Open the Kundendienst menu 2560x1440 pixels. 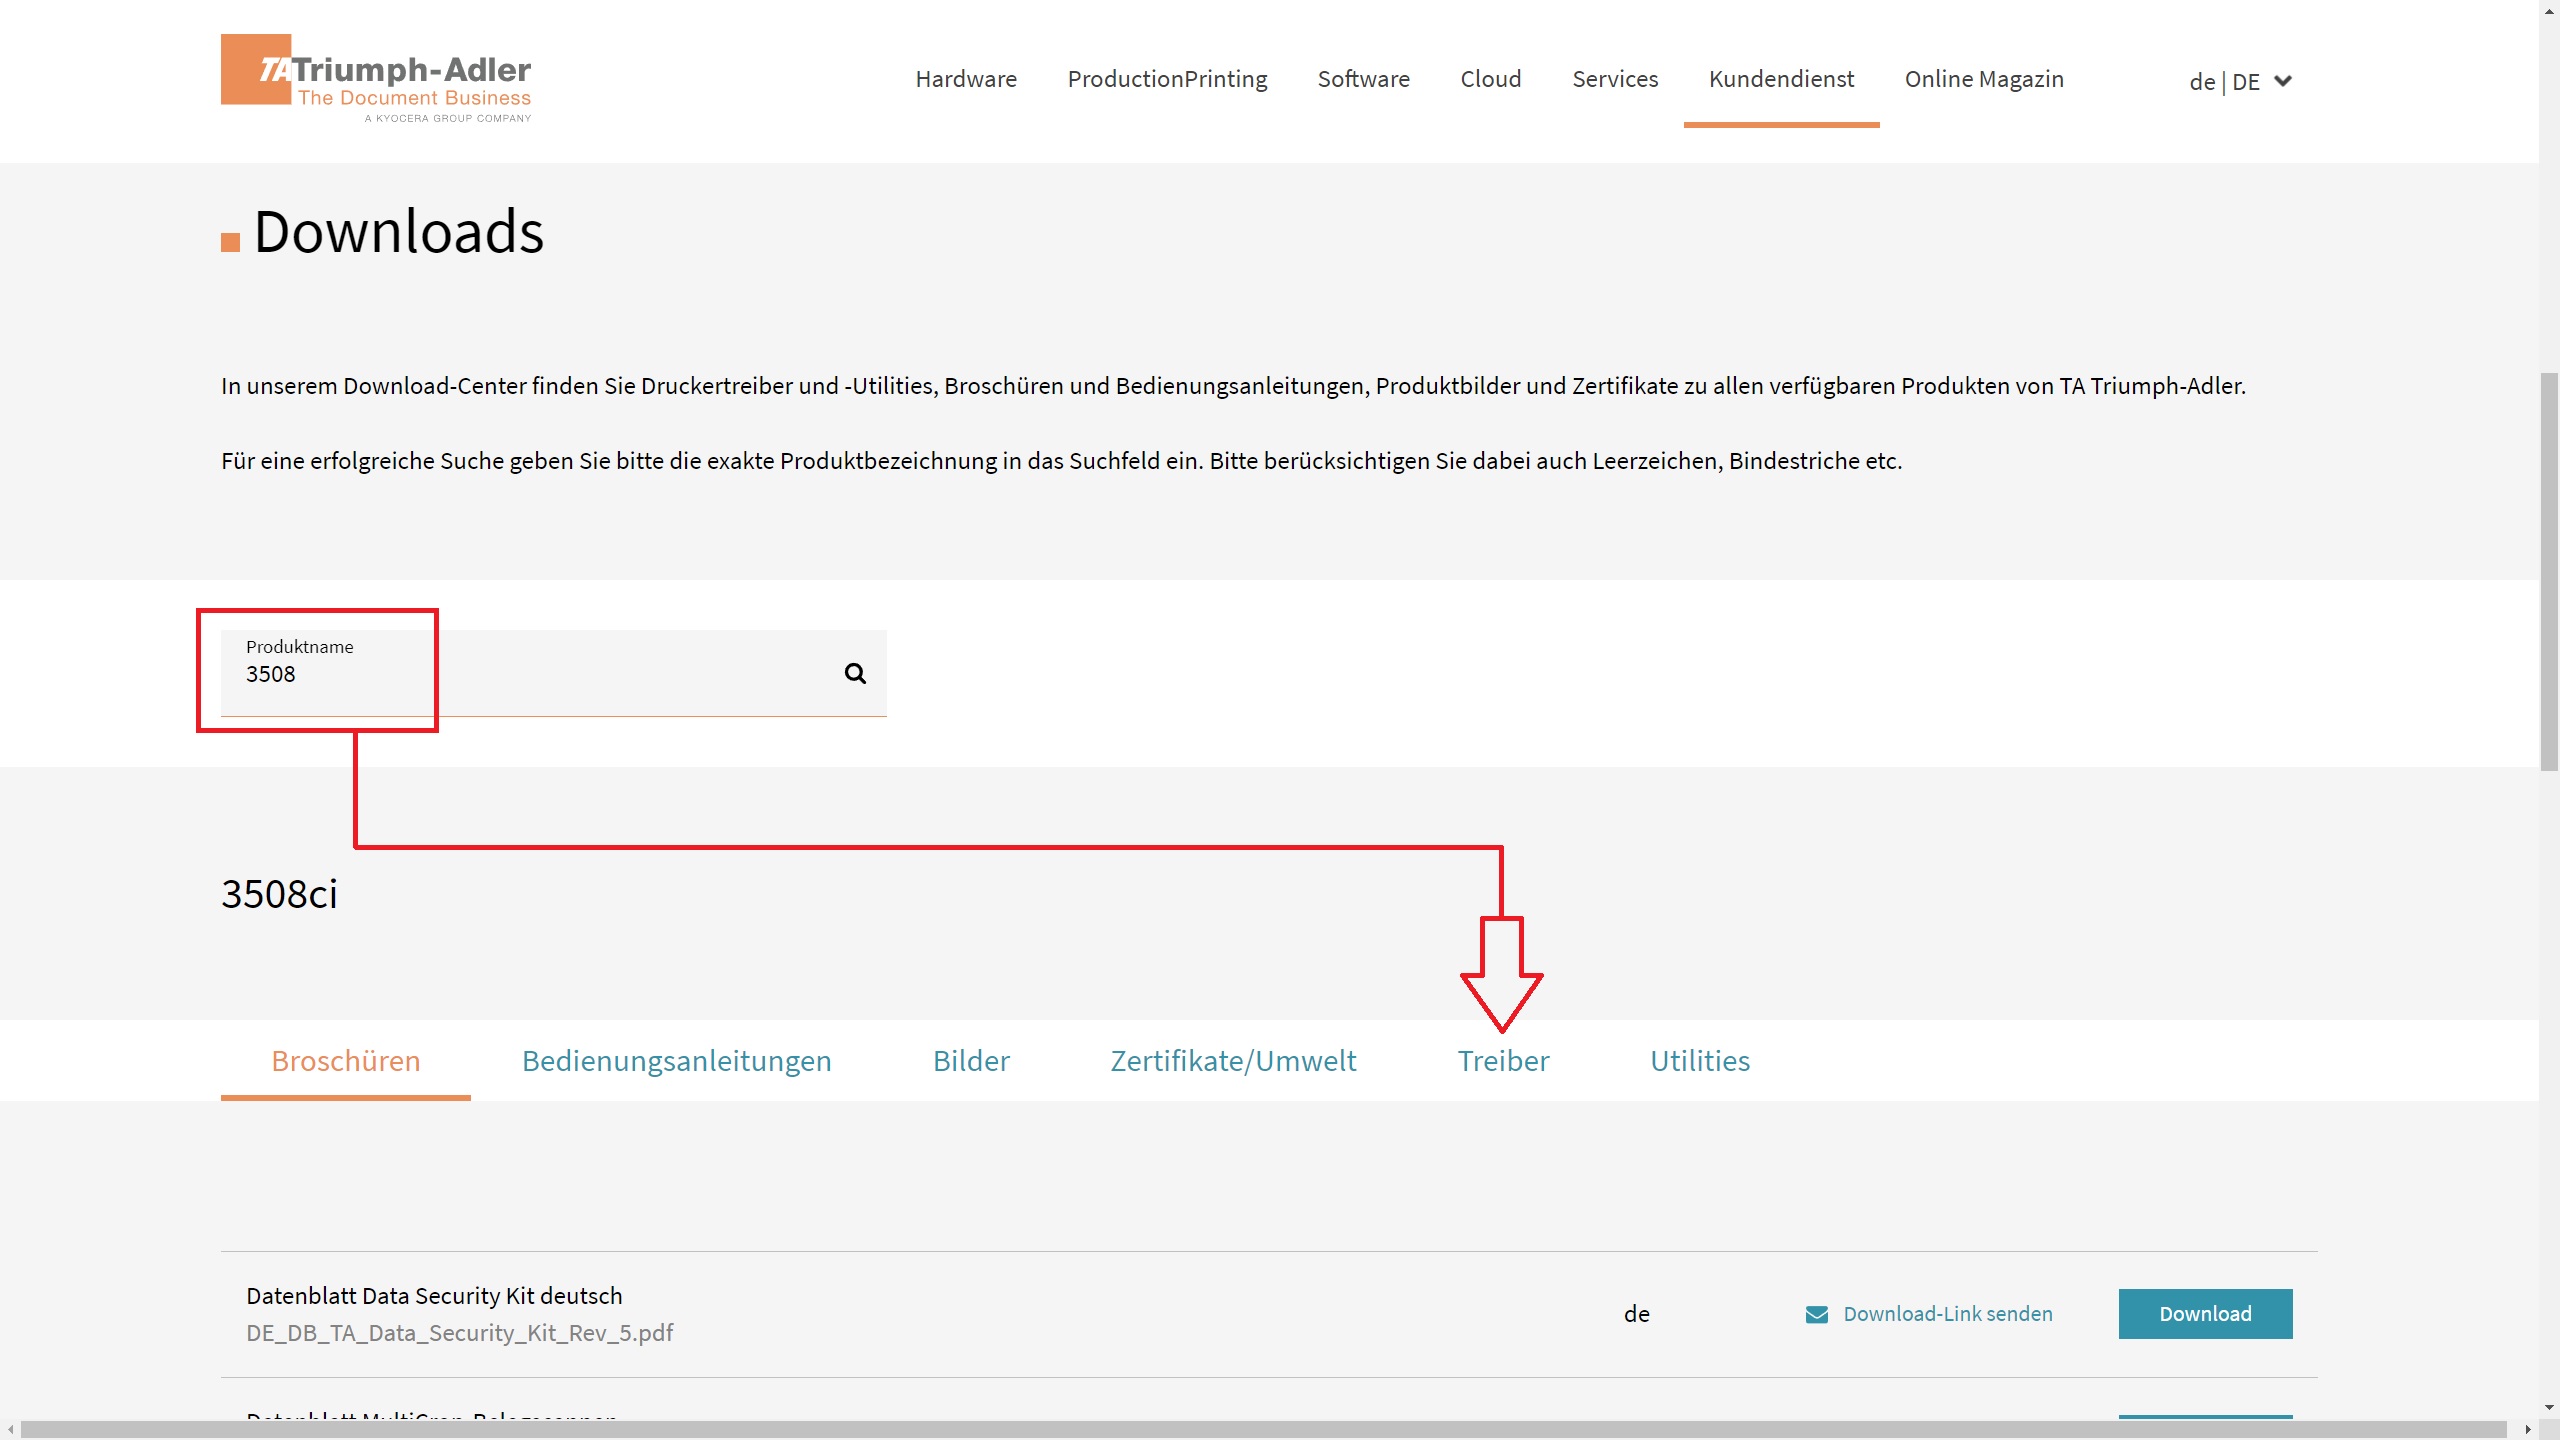click(x=1781, y=79)
